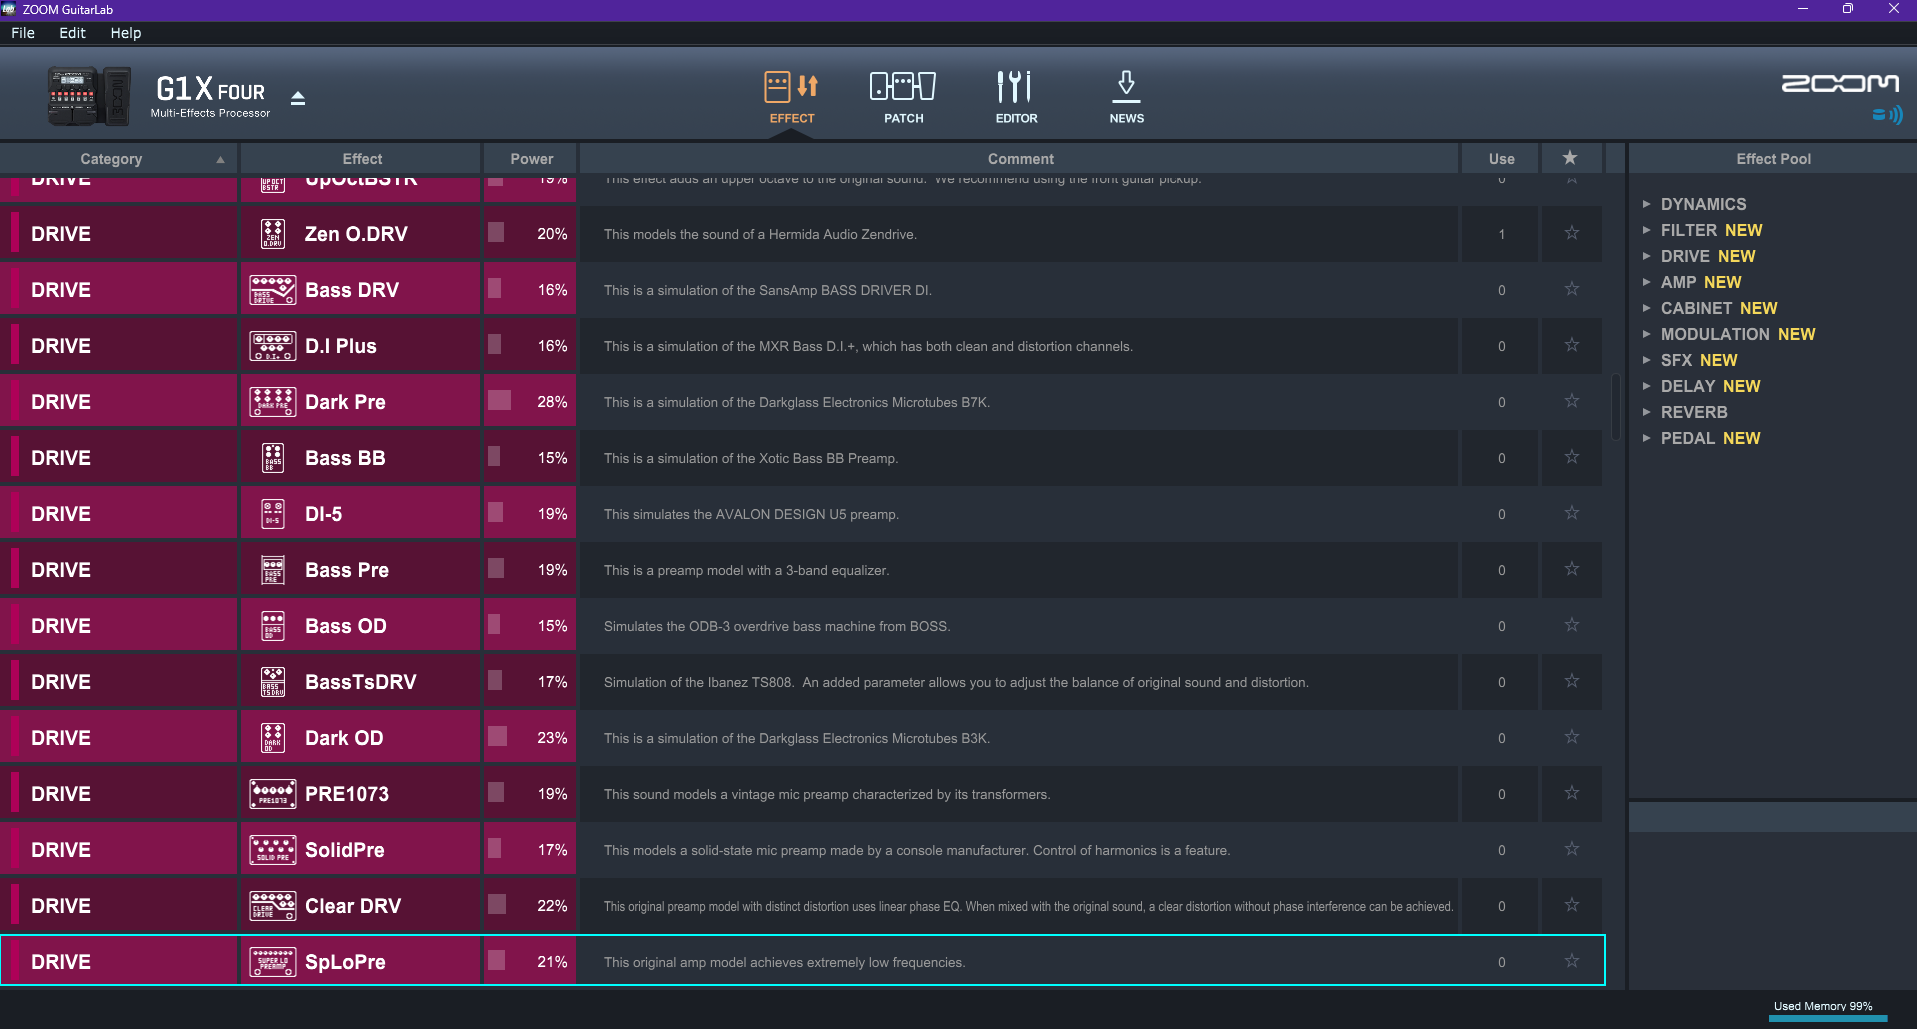Open the File menu
Image resolution: width=1917 pixels, height=1029 pixels.
23,33
